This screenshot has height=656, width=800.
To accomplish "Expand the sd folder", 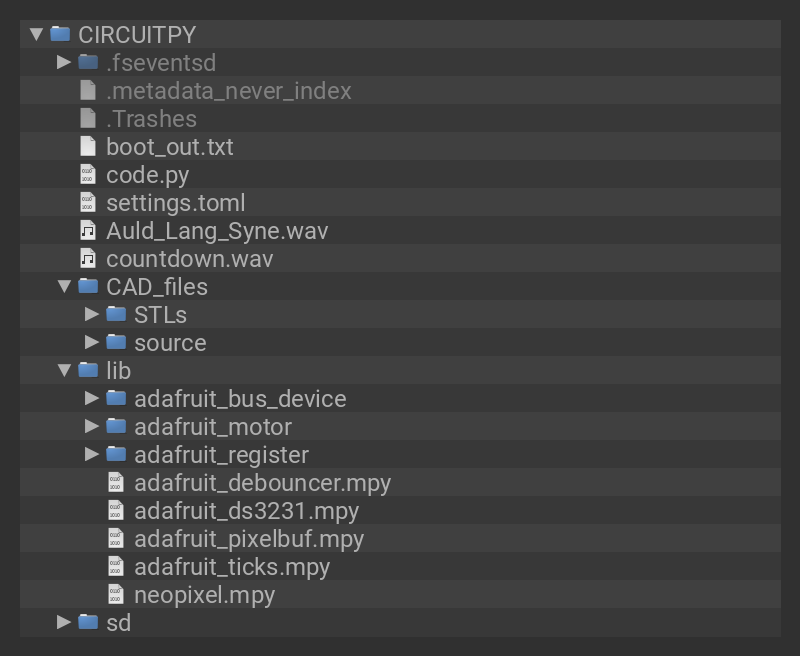I will [64, 623].
